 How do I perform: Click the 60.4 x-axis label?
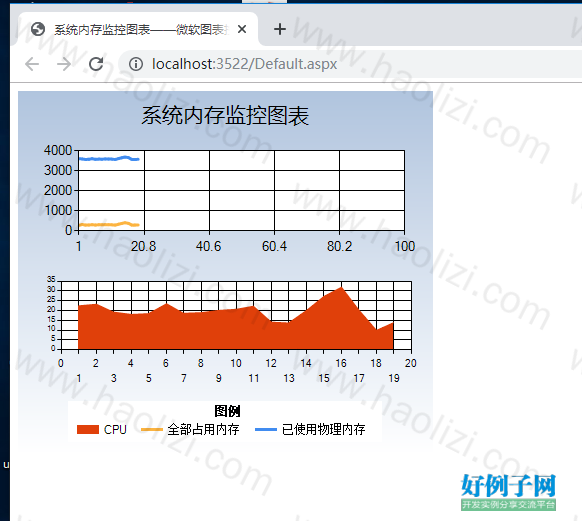274,246
